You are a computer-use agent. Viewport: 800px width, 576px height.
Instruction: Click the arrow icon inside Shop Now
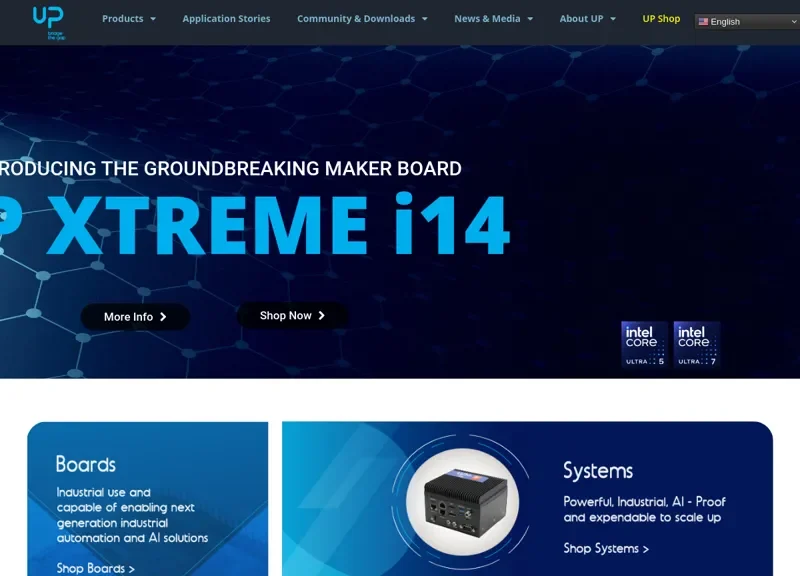coord(322,315)
